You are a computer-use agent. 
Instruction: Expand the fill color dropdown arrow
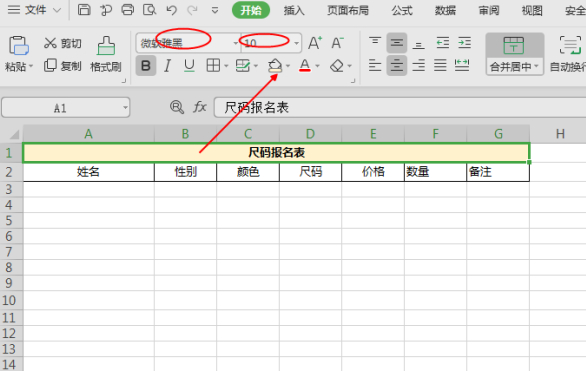pos(288,67)
